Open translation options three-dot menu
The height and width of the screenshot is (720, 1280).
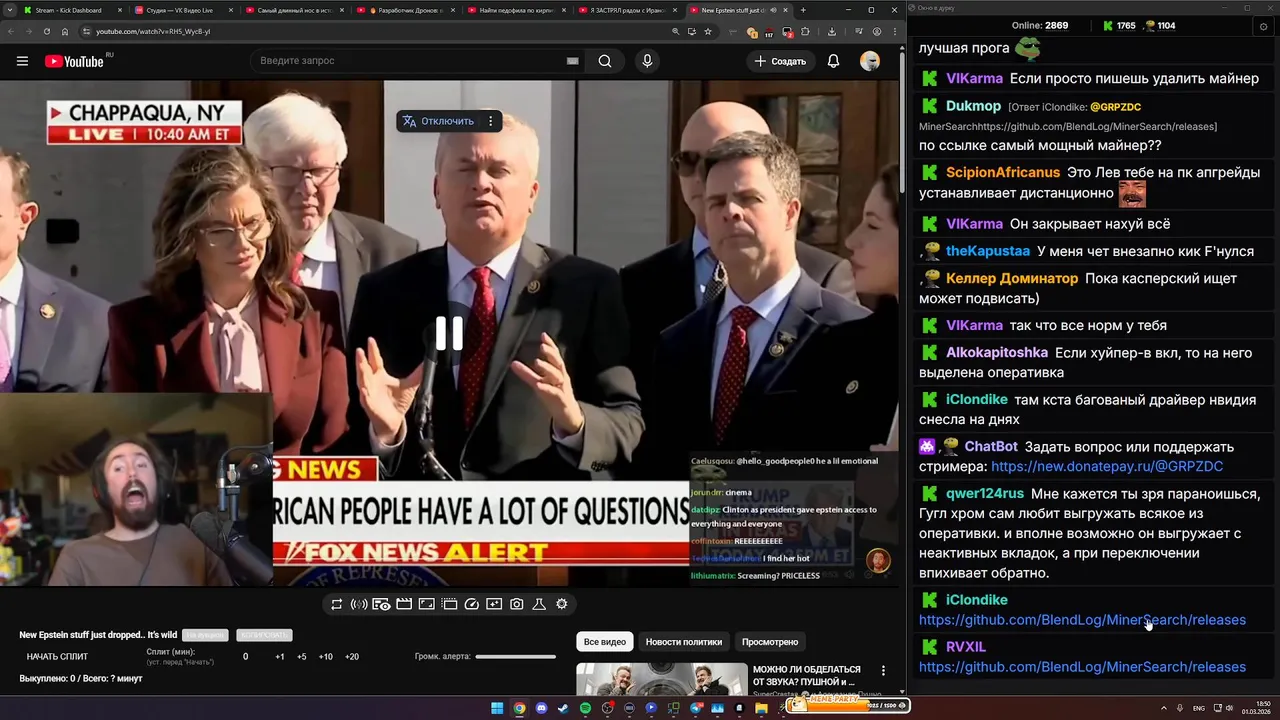(x=490, y=121)
